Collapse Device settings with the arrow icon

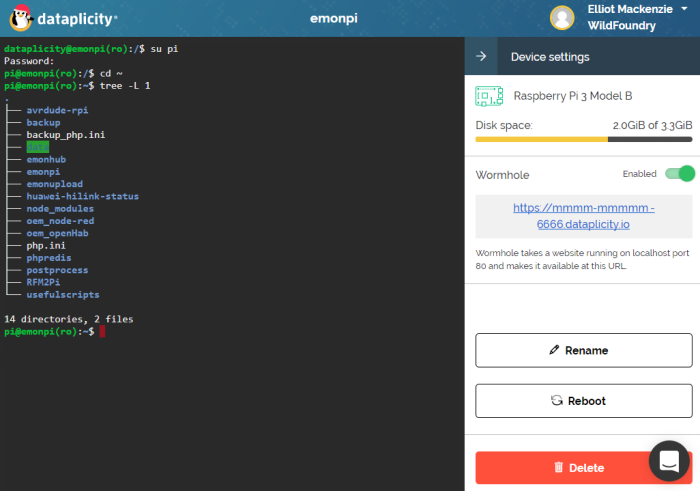coord(481,56)
